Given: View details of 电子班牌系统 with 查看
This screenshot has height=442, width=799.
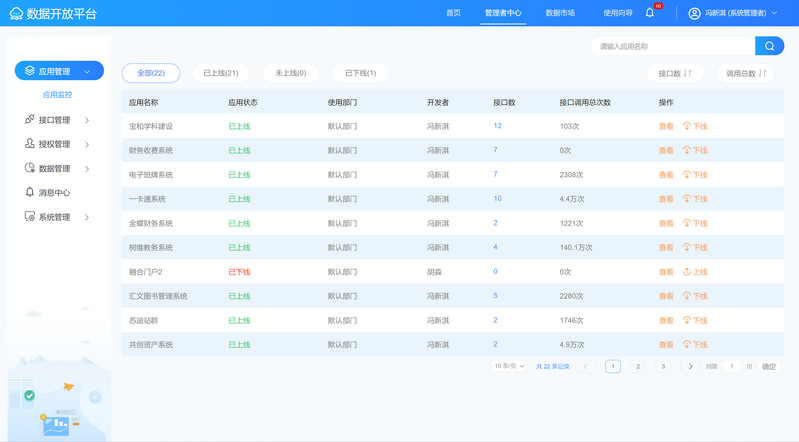Looking at the screenshot, I should pyautogui.click(x=666, y=175).
